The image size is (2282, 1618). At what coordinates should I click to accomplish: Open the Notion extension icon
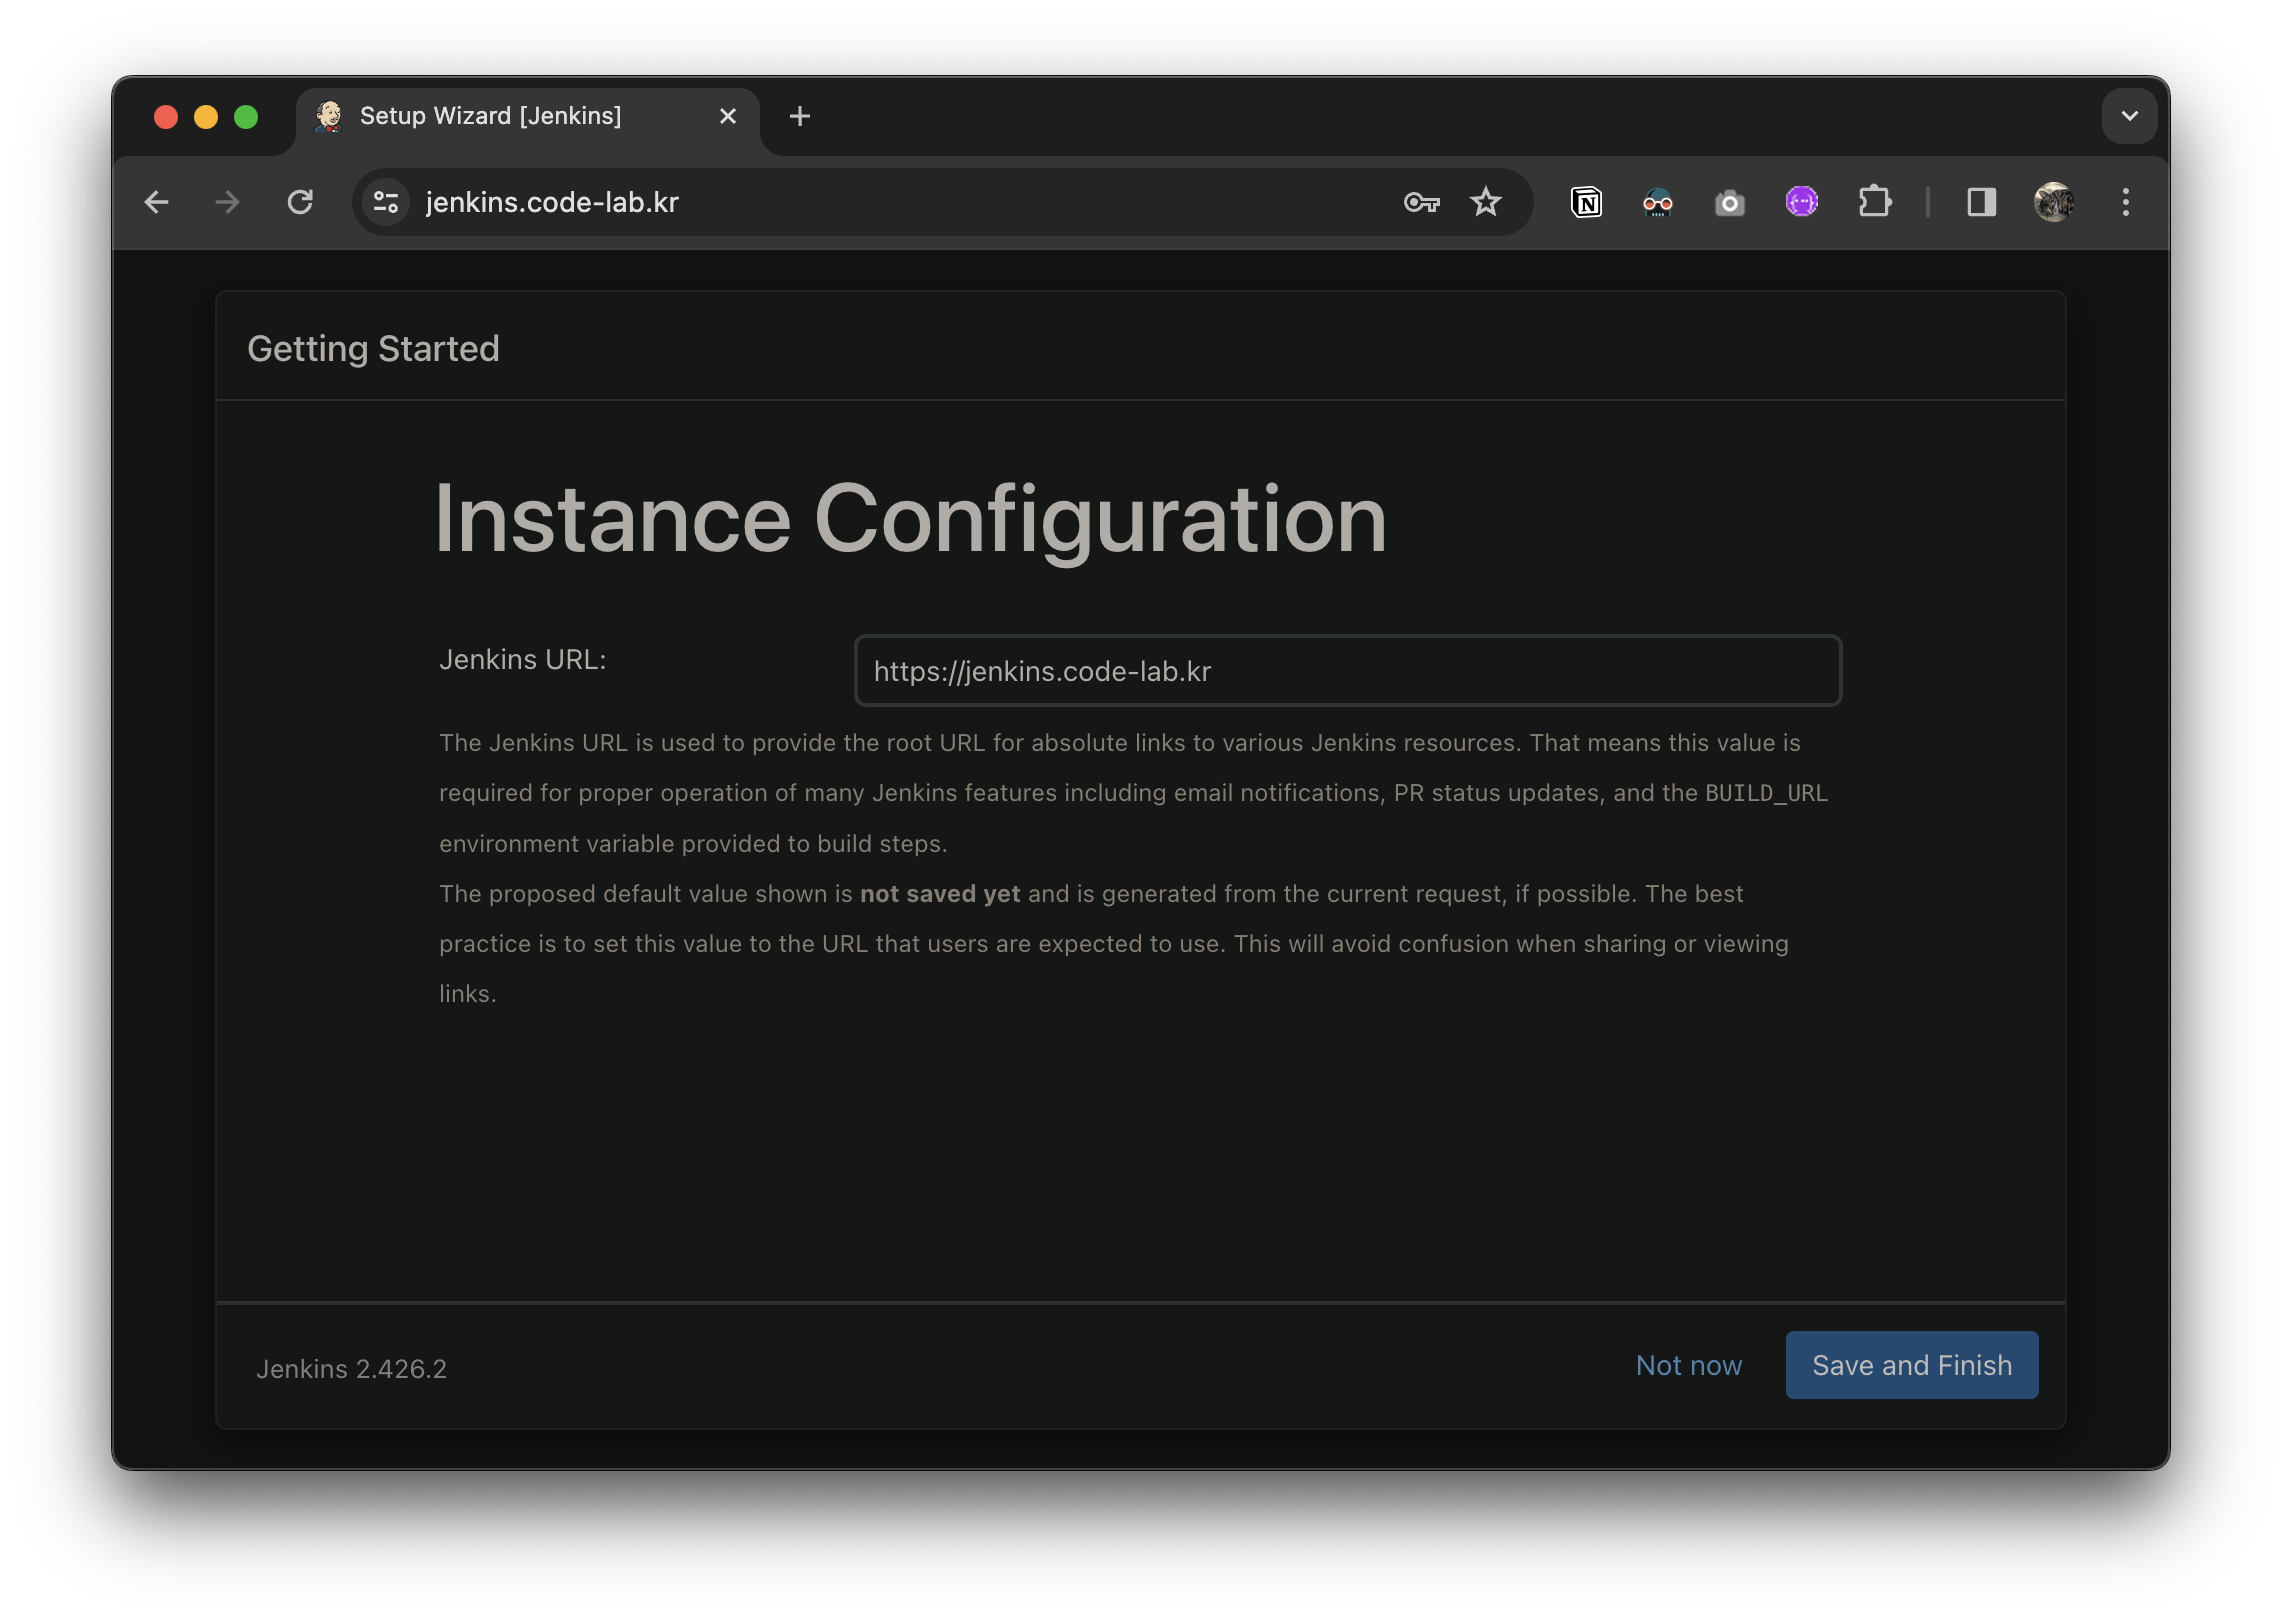(1586, 203)
